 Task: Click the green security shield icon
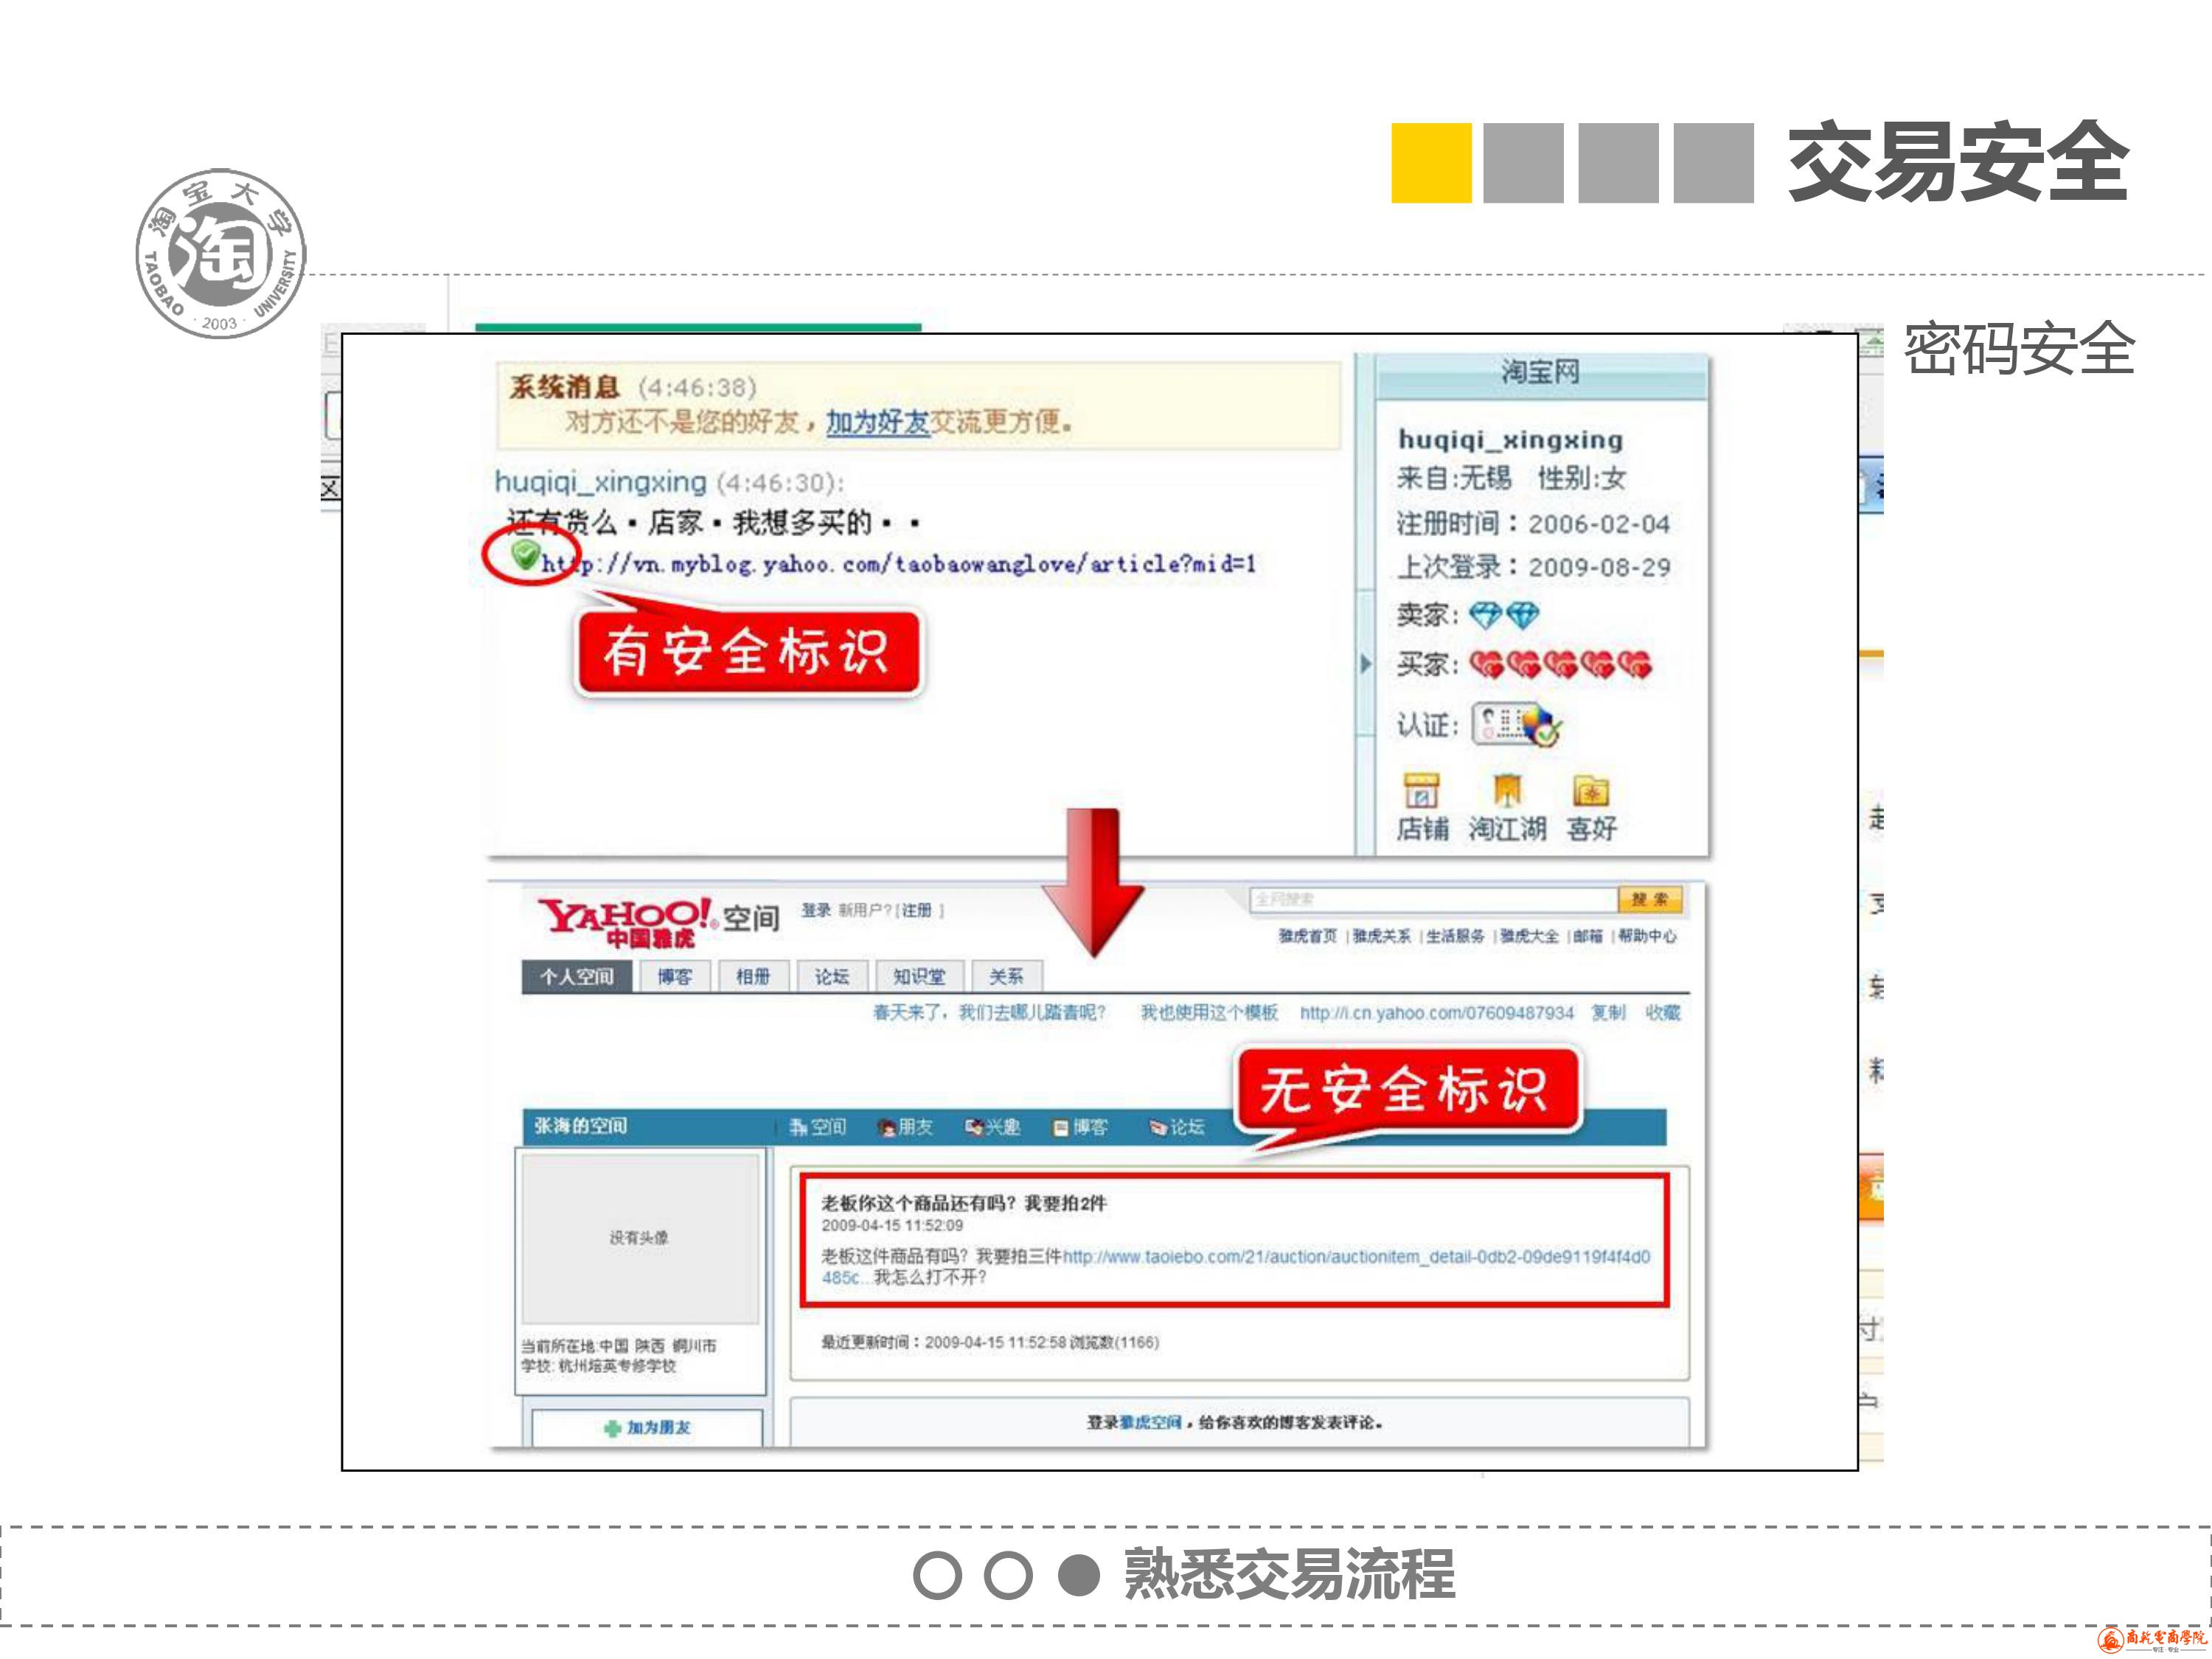tap(525, 554)
